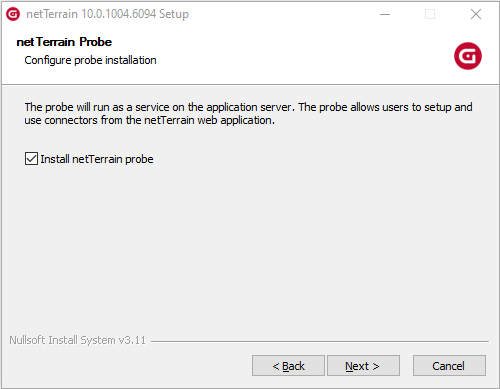
Task: Click the greyed-out maximize window button
Action: pos(430,14)
